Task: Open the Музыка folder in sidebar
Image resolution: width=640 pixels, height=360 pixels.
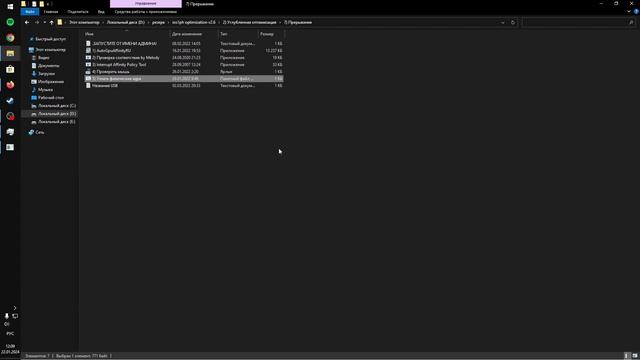Action: point(45,90)
